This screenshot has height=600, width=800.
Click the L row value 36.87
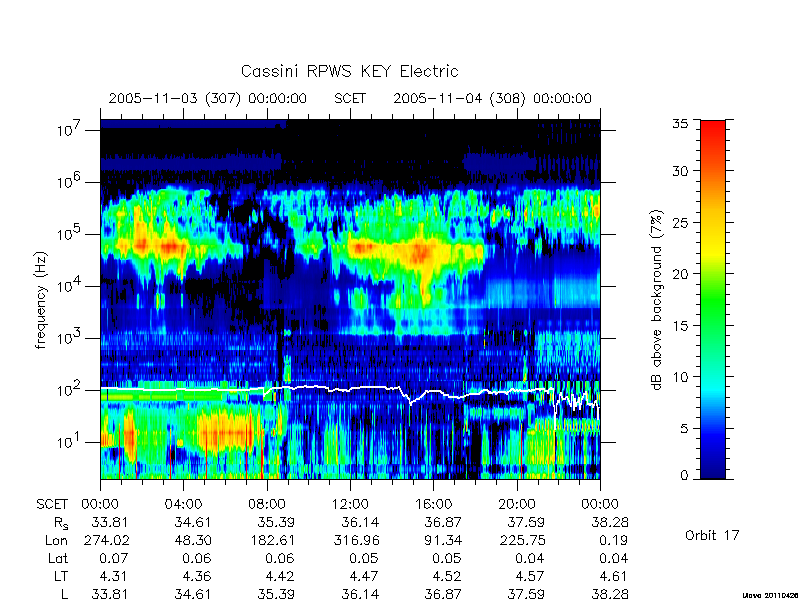click(443, 594)
